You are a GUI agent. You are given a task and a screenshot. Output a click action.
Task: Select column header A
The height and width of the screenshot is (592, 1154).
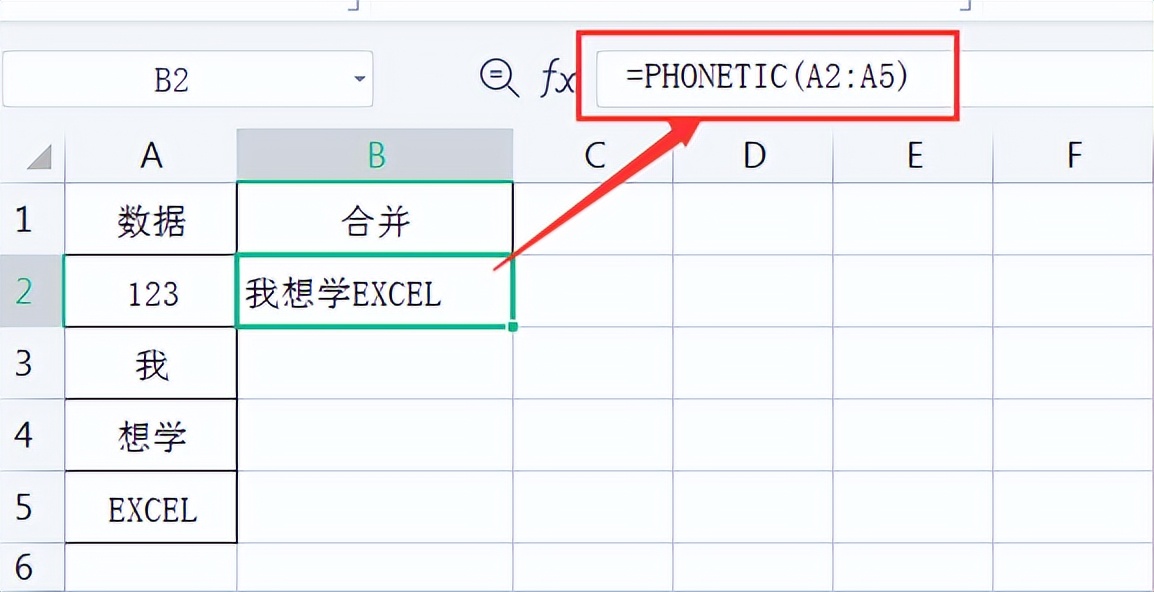pyautogui.click(x=150, y=155)
